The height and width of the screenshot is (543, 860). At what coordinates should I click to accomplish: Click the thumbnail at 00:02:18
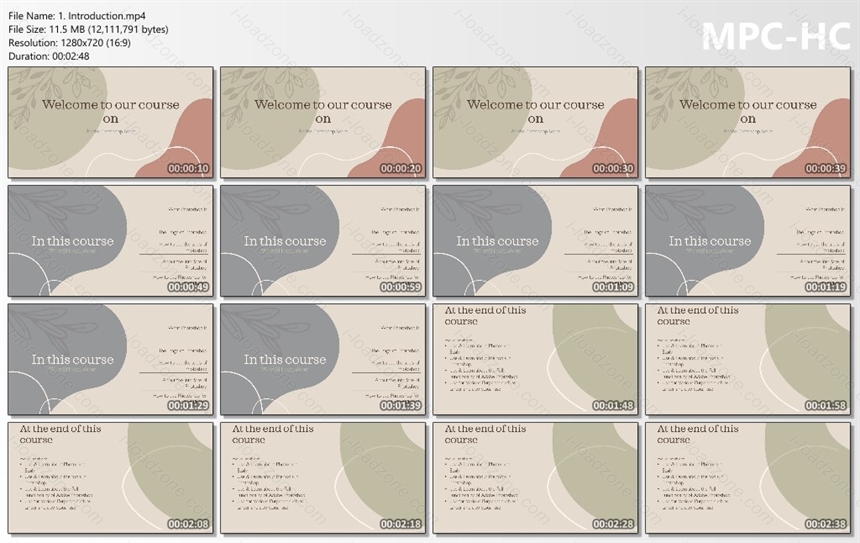323,478
